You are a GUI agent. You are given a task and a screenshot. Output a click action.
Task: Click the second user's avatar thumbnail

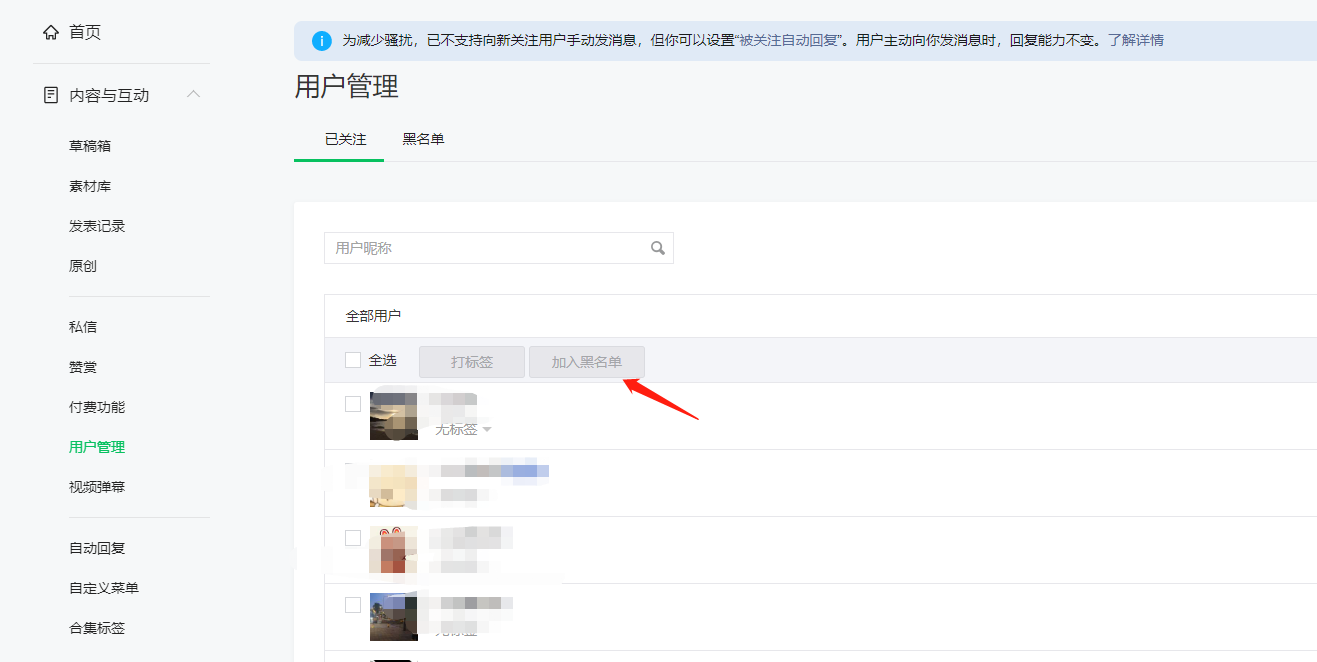(394, 483)
